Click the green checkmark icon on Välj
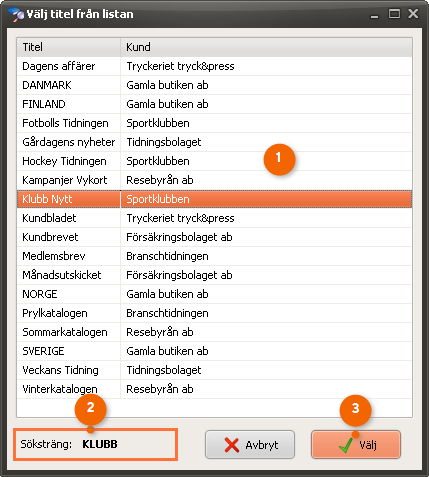Image resolution: width=429 pixels, height=477 pixels. tap(346, 445)
